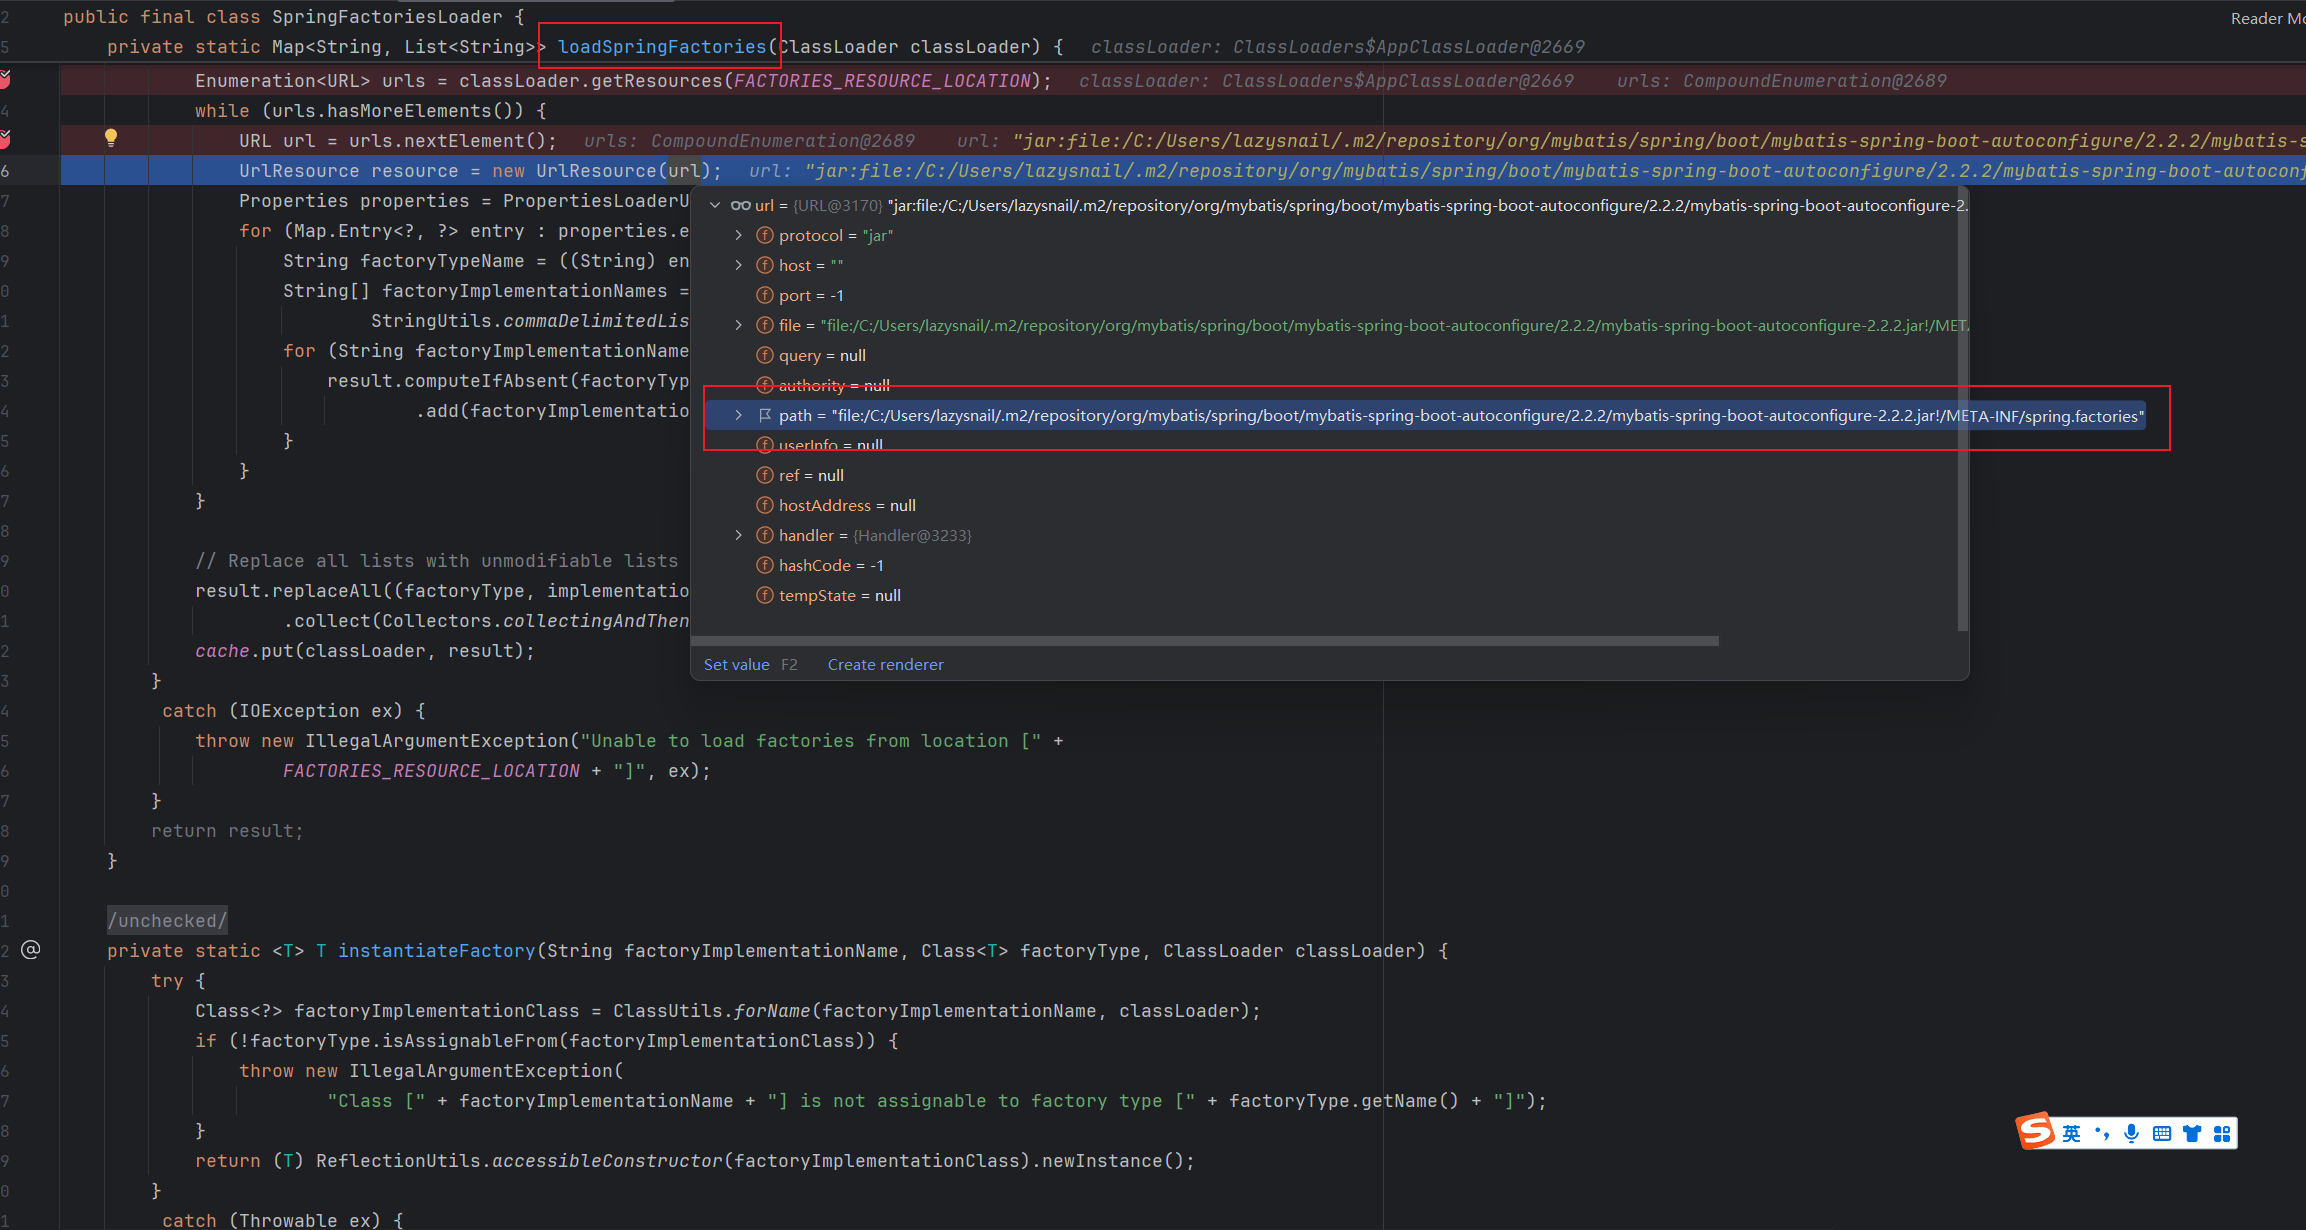Select the "tempState = null" row

(x=1324, y=596)
